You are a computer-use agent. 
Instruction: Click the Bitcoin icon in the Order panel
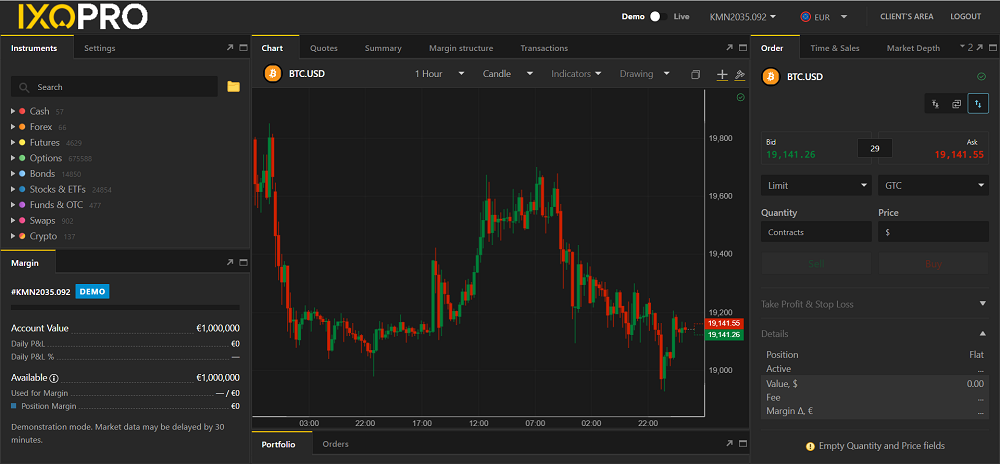pos(770,76)
